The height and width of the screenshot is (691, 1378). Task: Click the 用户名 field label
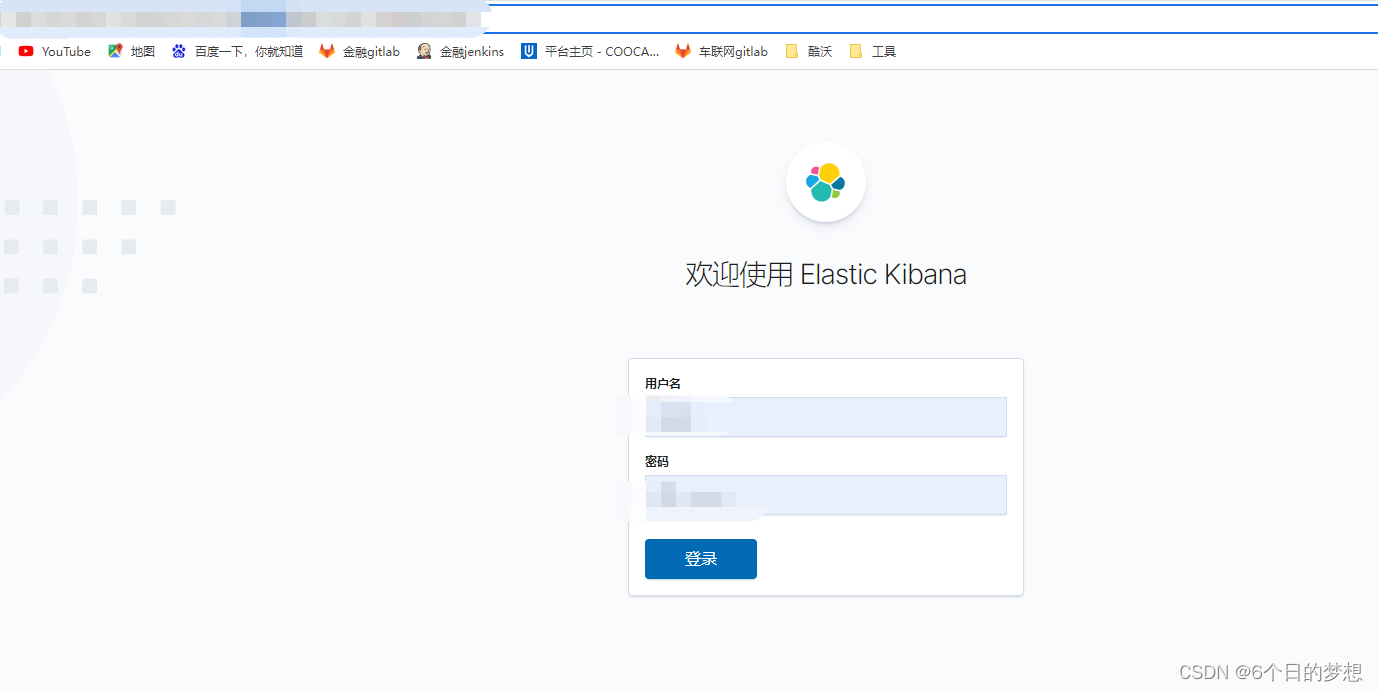[663, 384]
